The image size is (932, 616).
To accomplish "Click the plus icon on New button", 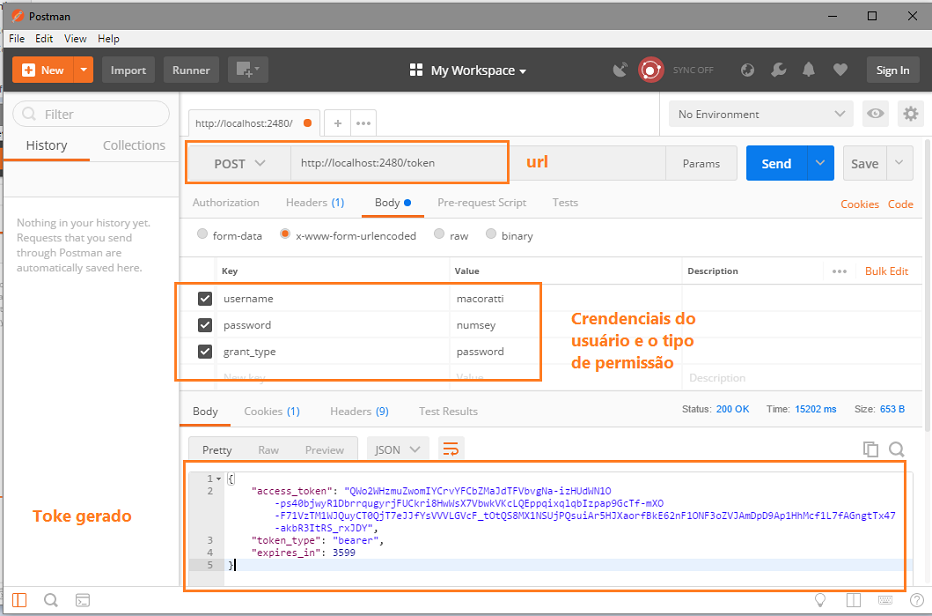I will click(x=28, y=70).
